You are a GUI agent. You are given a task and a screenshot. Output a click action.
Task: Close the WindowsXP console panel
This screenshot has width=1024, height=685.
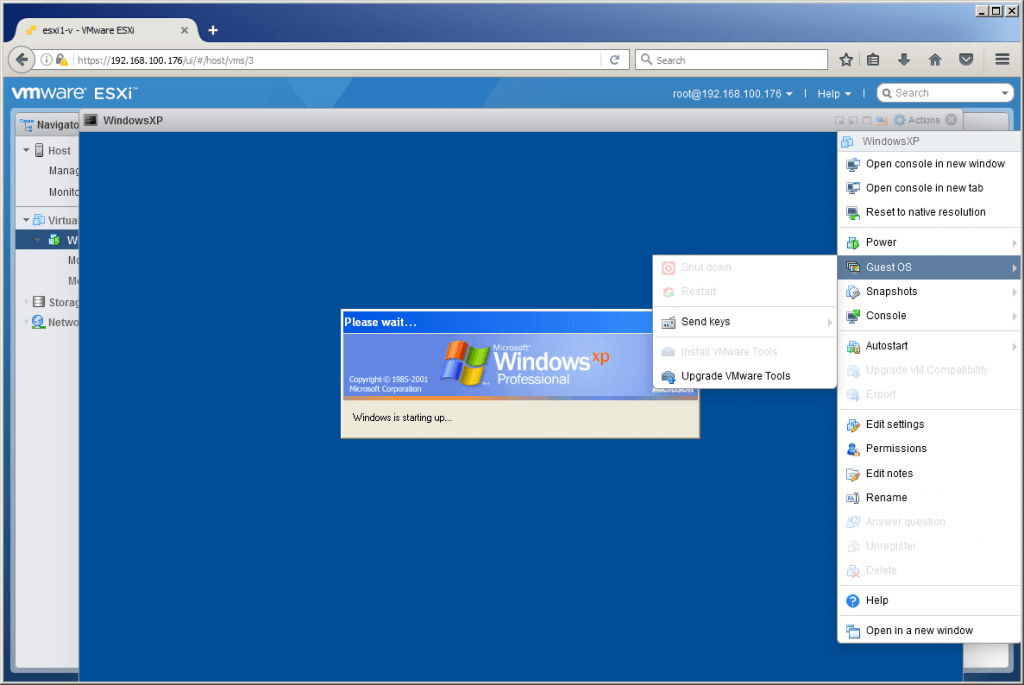click(x=952, y=120)
